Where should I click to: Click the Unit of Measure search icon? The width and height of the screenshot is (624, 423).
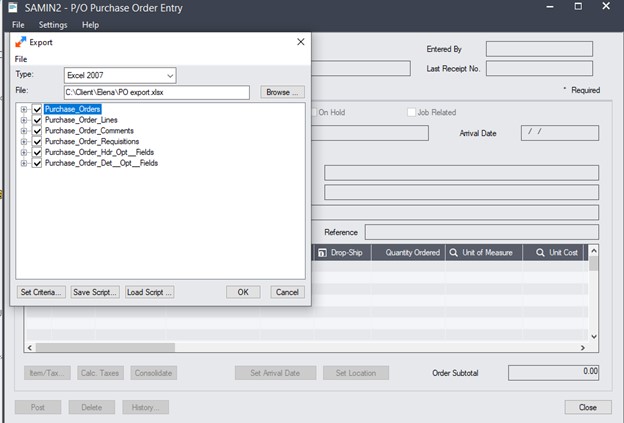453,253
